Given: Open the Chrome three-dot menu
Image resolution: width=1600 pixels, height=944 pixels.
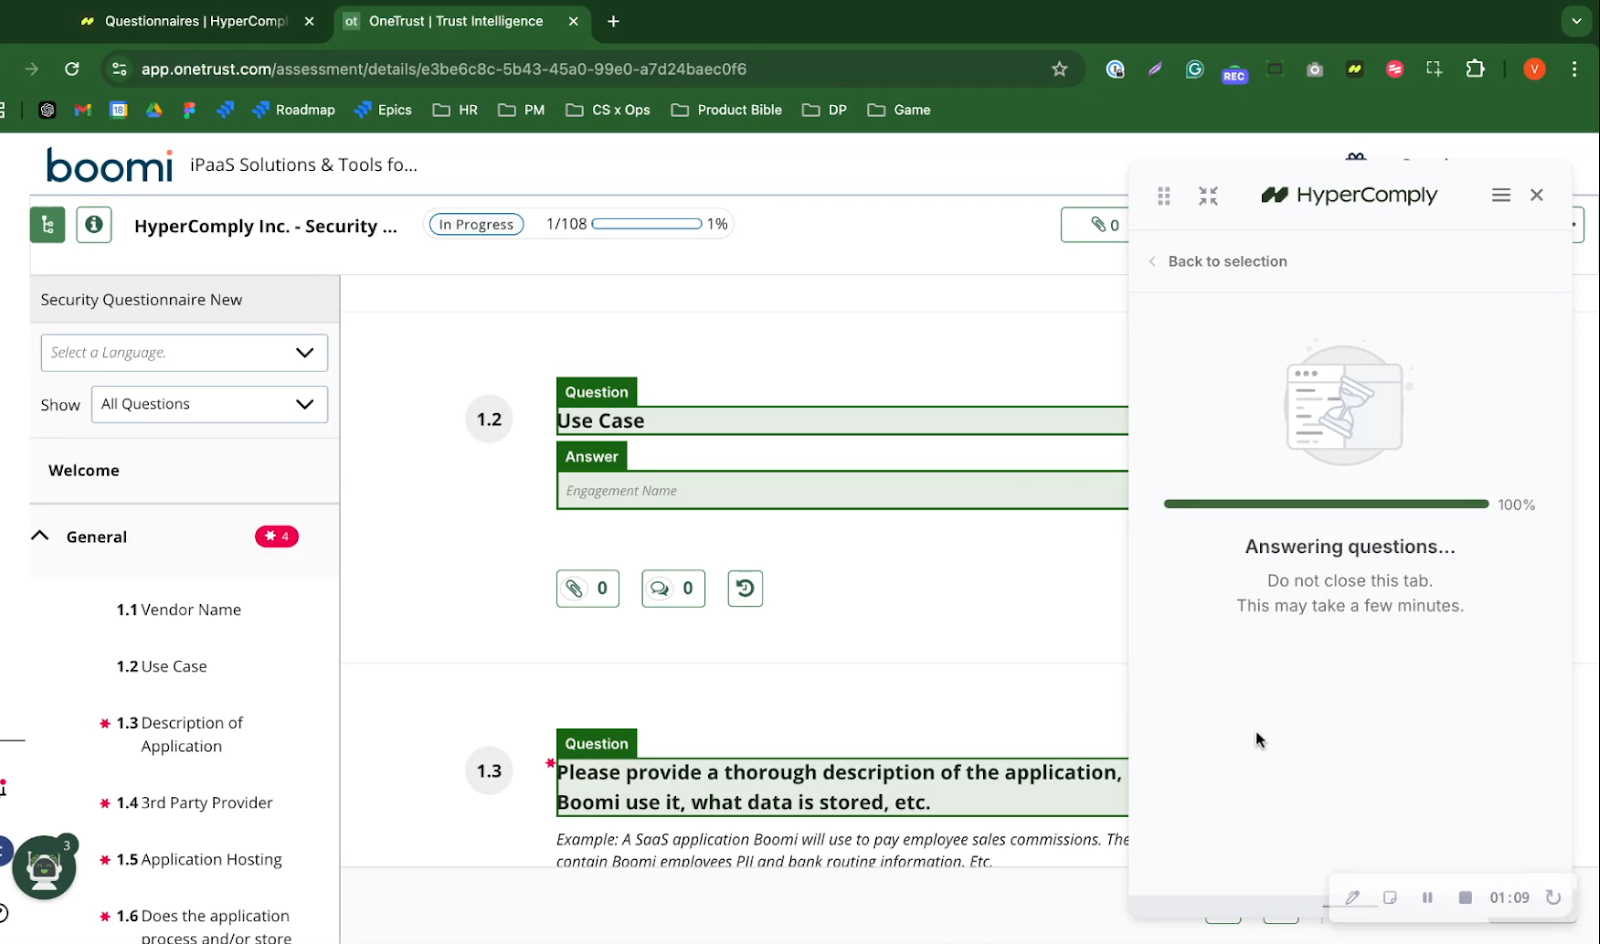Looking at the screenshot, I should click(1574, 69).
